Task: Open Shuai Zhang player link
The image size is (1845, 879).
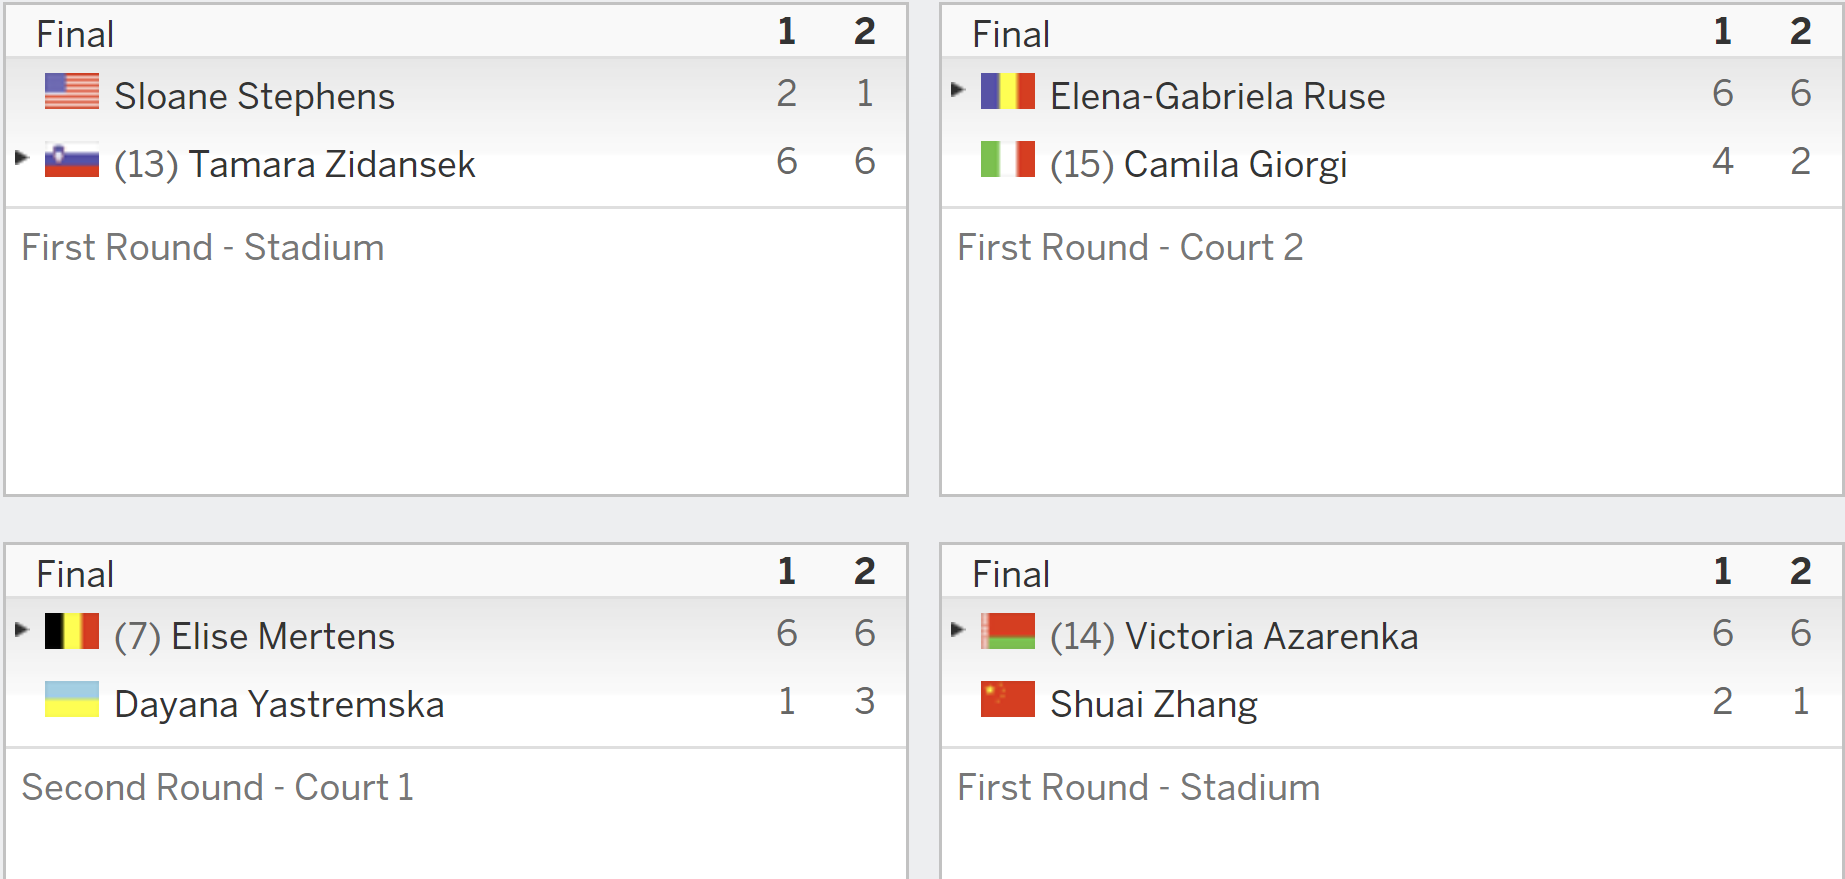Action: tap(1154, 704)
